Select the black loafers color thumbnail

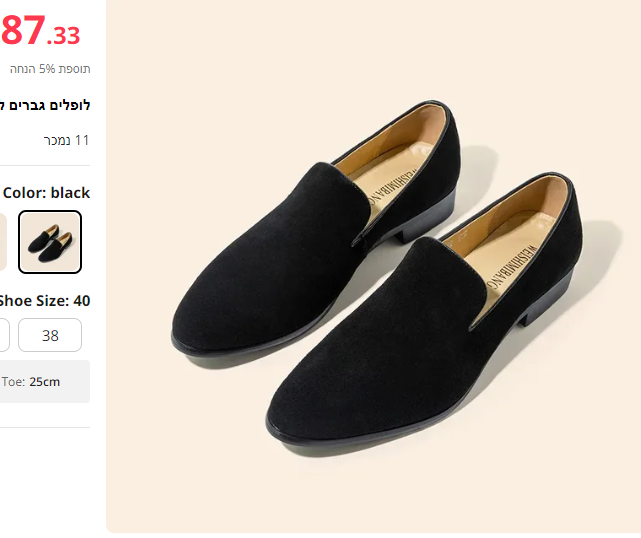50,241
